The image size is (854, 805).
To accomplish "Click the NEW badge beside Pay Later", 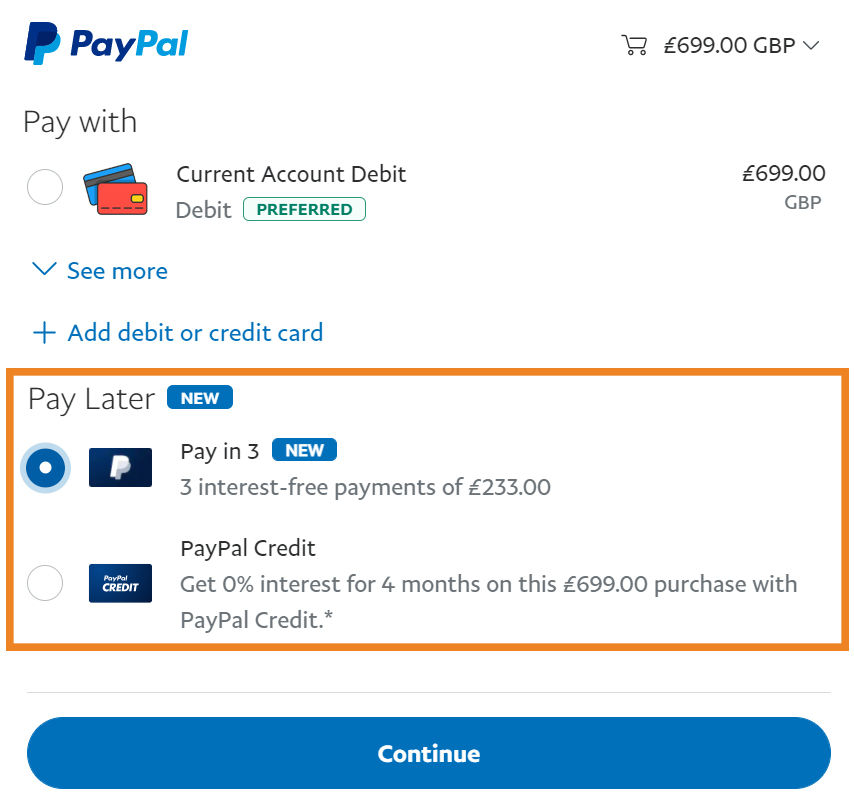I will pos(199,397).
